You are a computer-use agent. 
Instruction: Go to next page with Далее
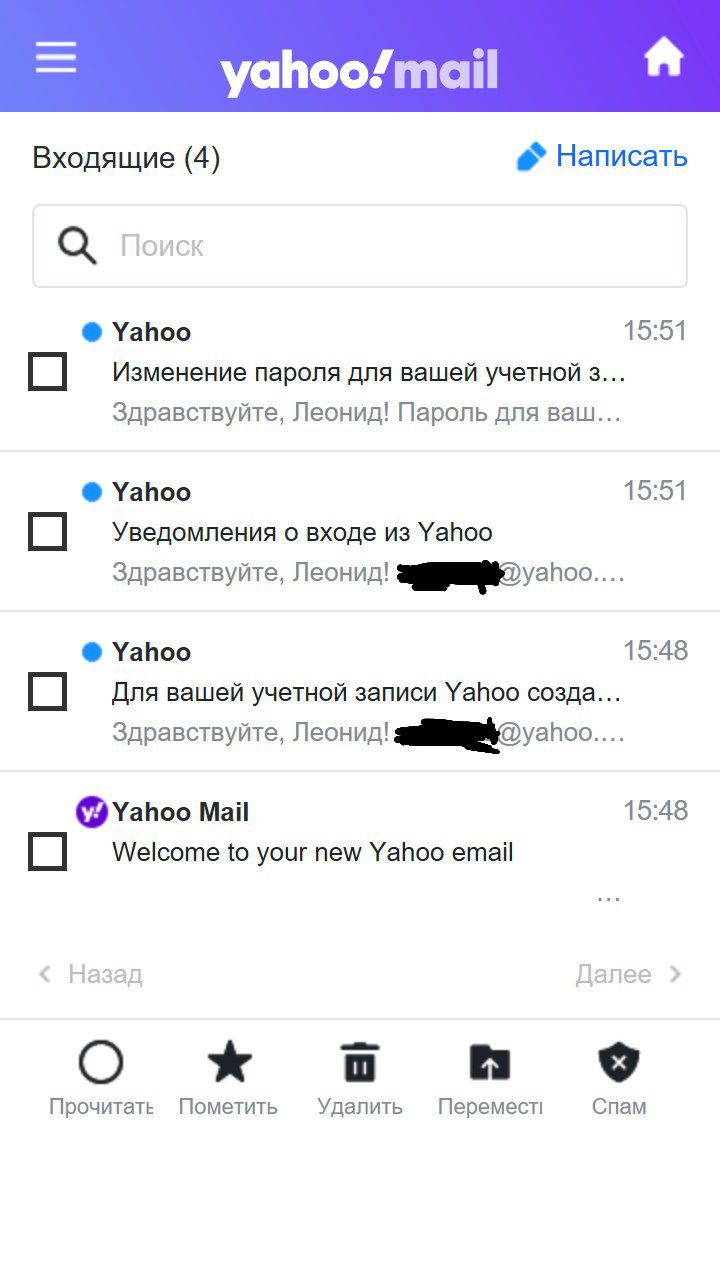tap(628, 974)
